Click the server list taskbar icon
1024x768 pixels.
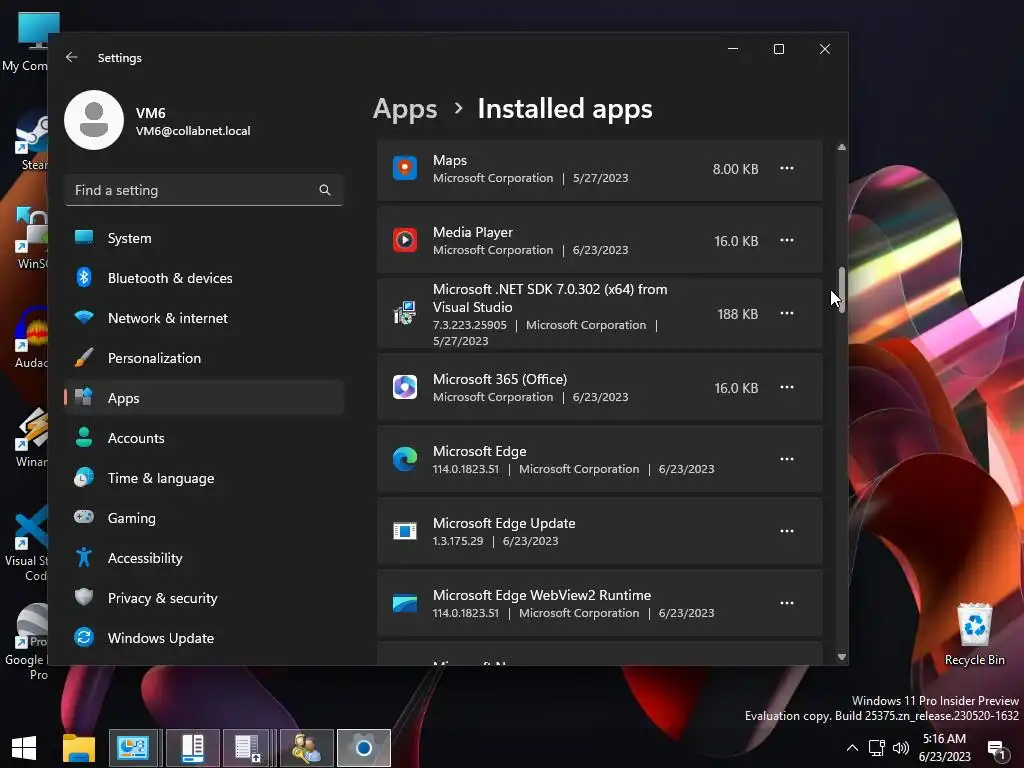coord(248,748)
